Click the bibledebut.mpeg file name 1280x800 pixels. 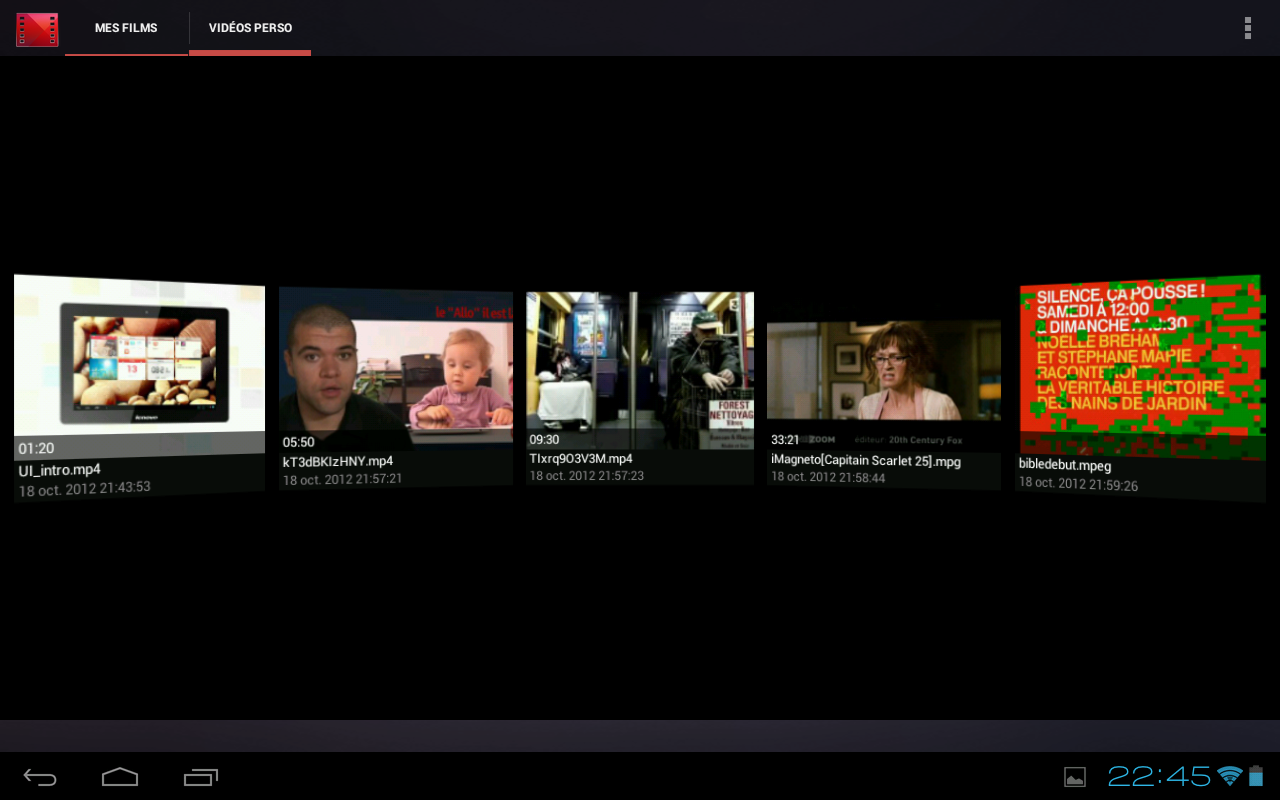[x=1065, y=465]
